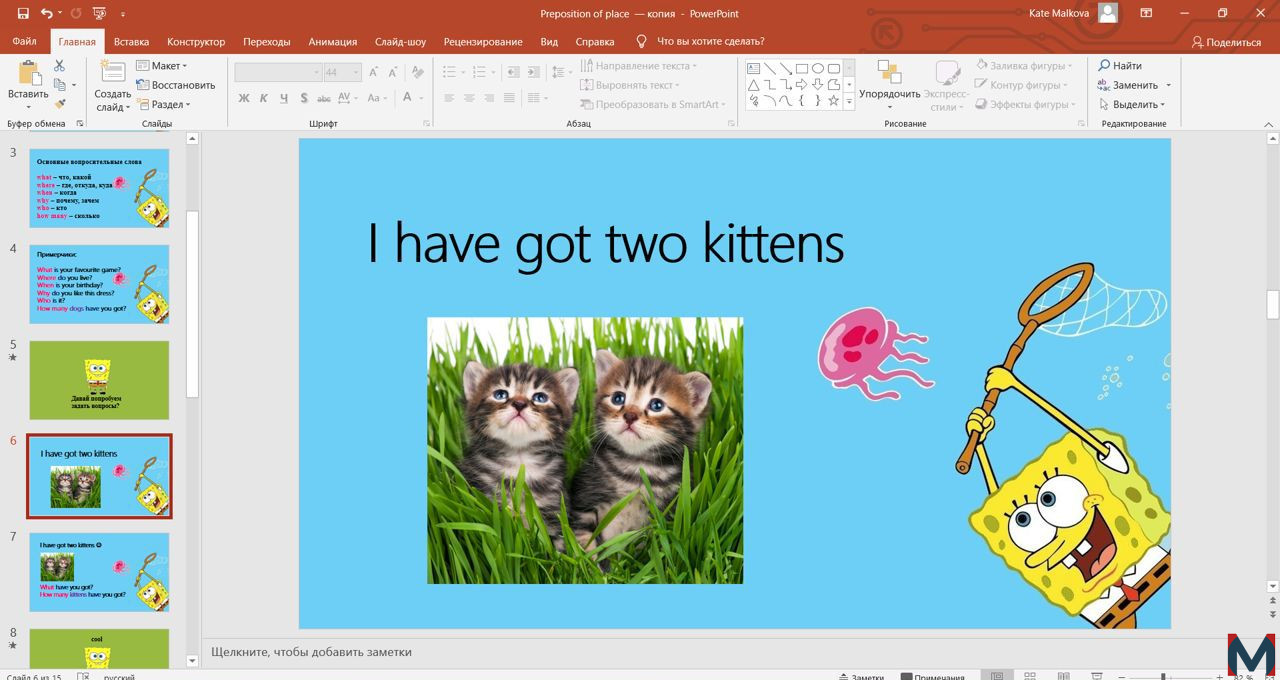Switch to Normal view in status bar
The width and height of the screenshot is (1280, 680).
coord(996,676)
